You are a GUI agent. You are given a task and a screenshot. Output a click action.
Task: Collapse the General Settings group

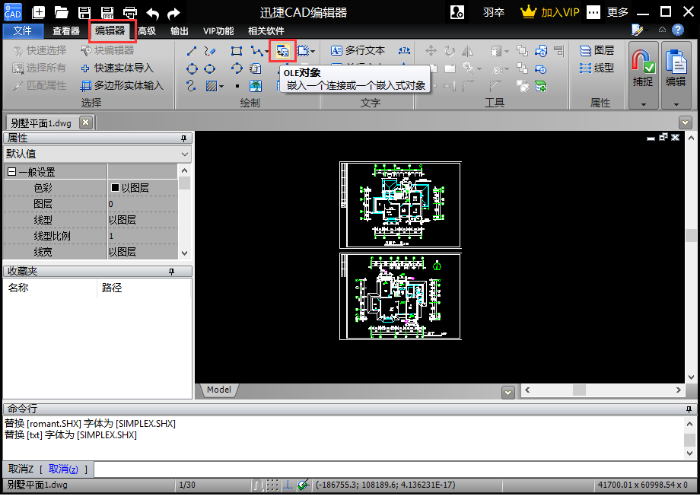[x=12, y=172]
